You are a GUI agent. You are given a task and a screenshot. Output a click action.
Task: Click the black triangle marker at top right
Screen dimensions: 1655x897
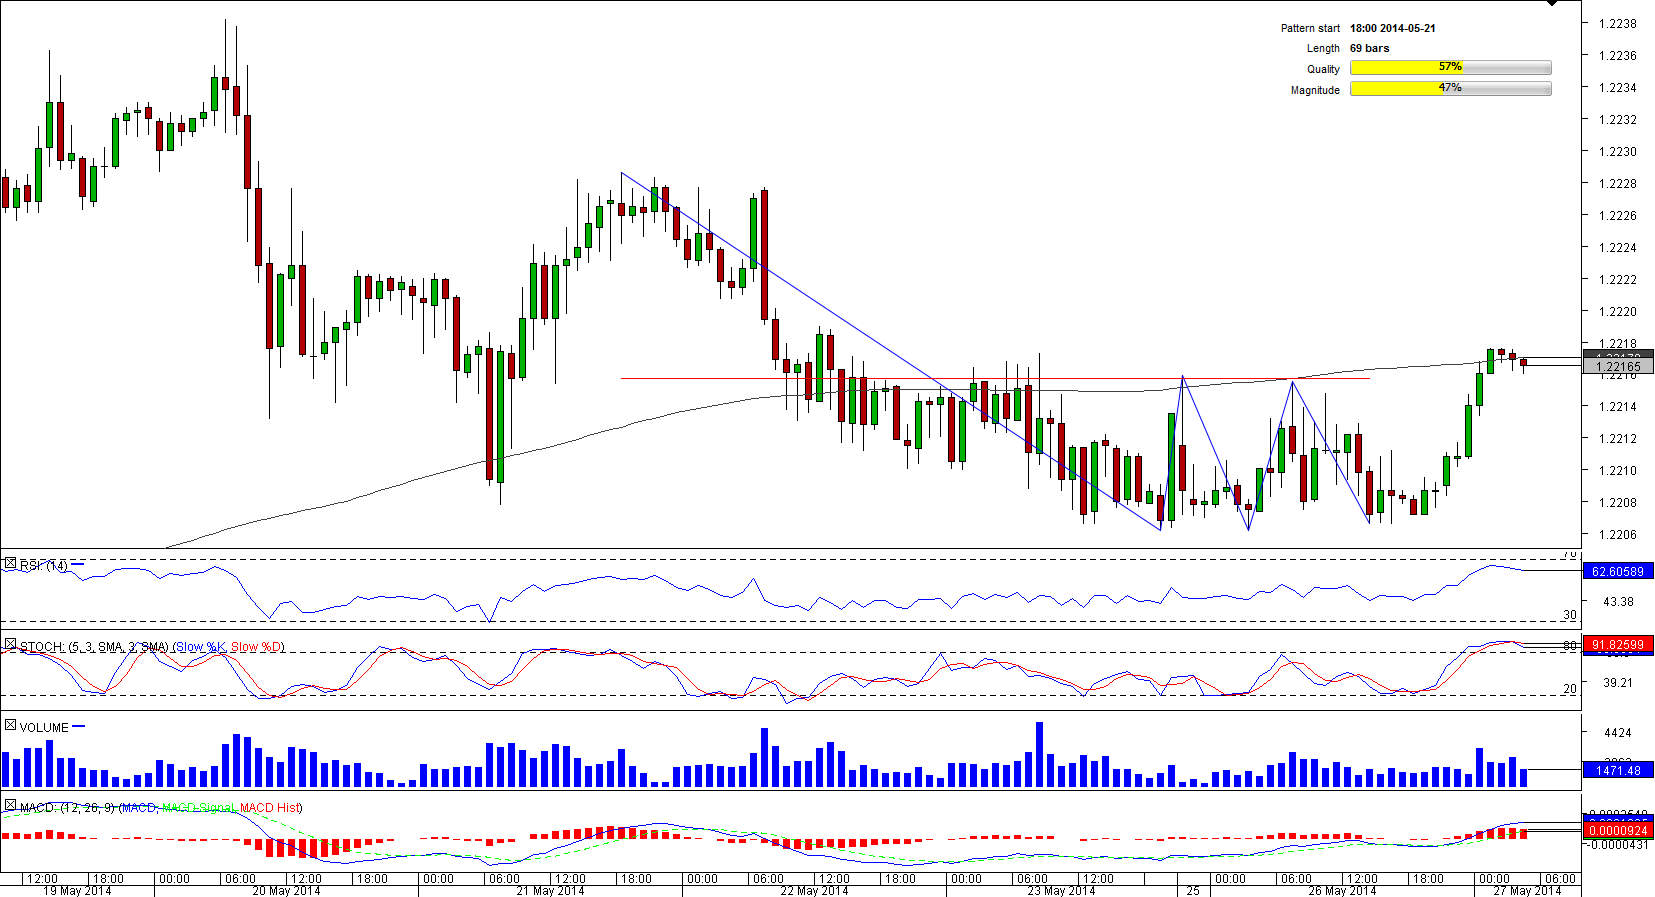click(x=1551, y=4)
